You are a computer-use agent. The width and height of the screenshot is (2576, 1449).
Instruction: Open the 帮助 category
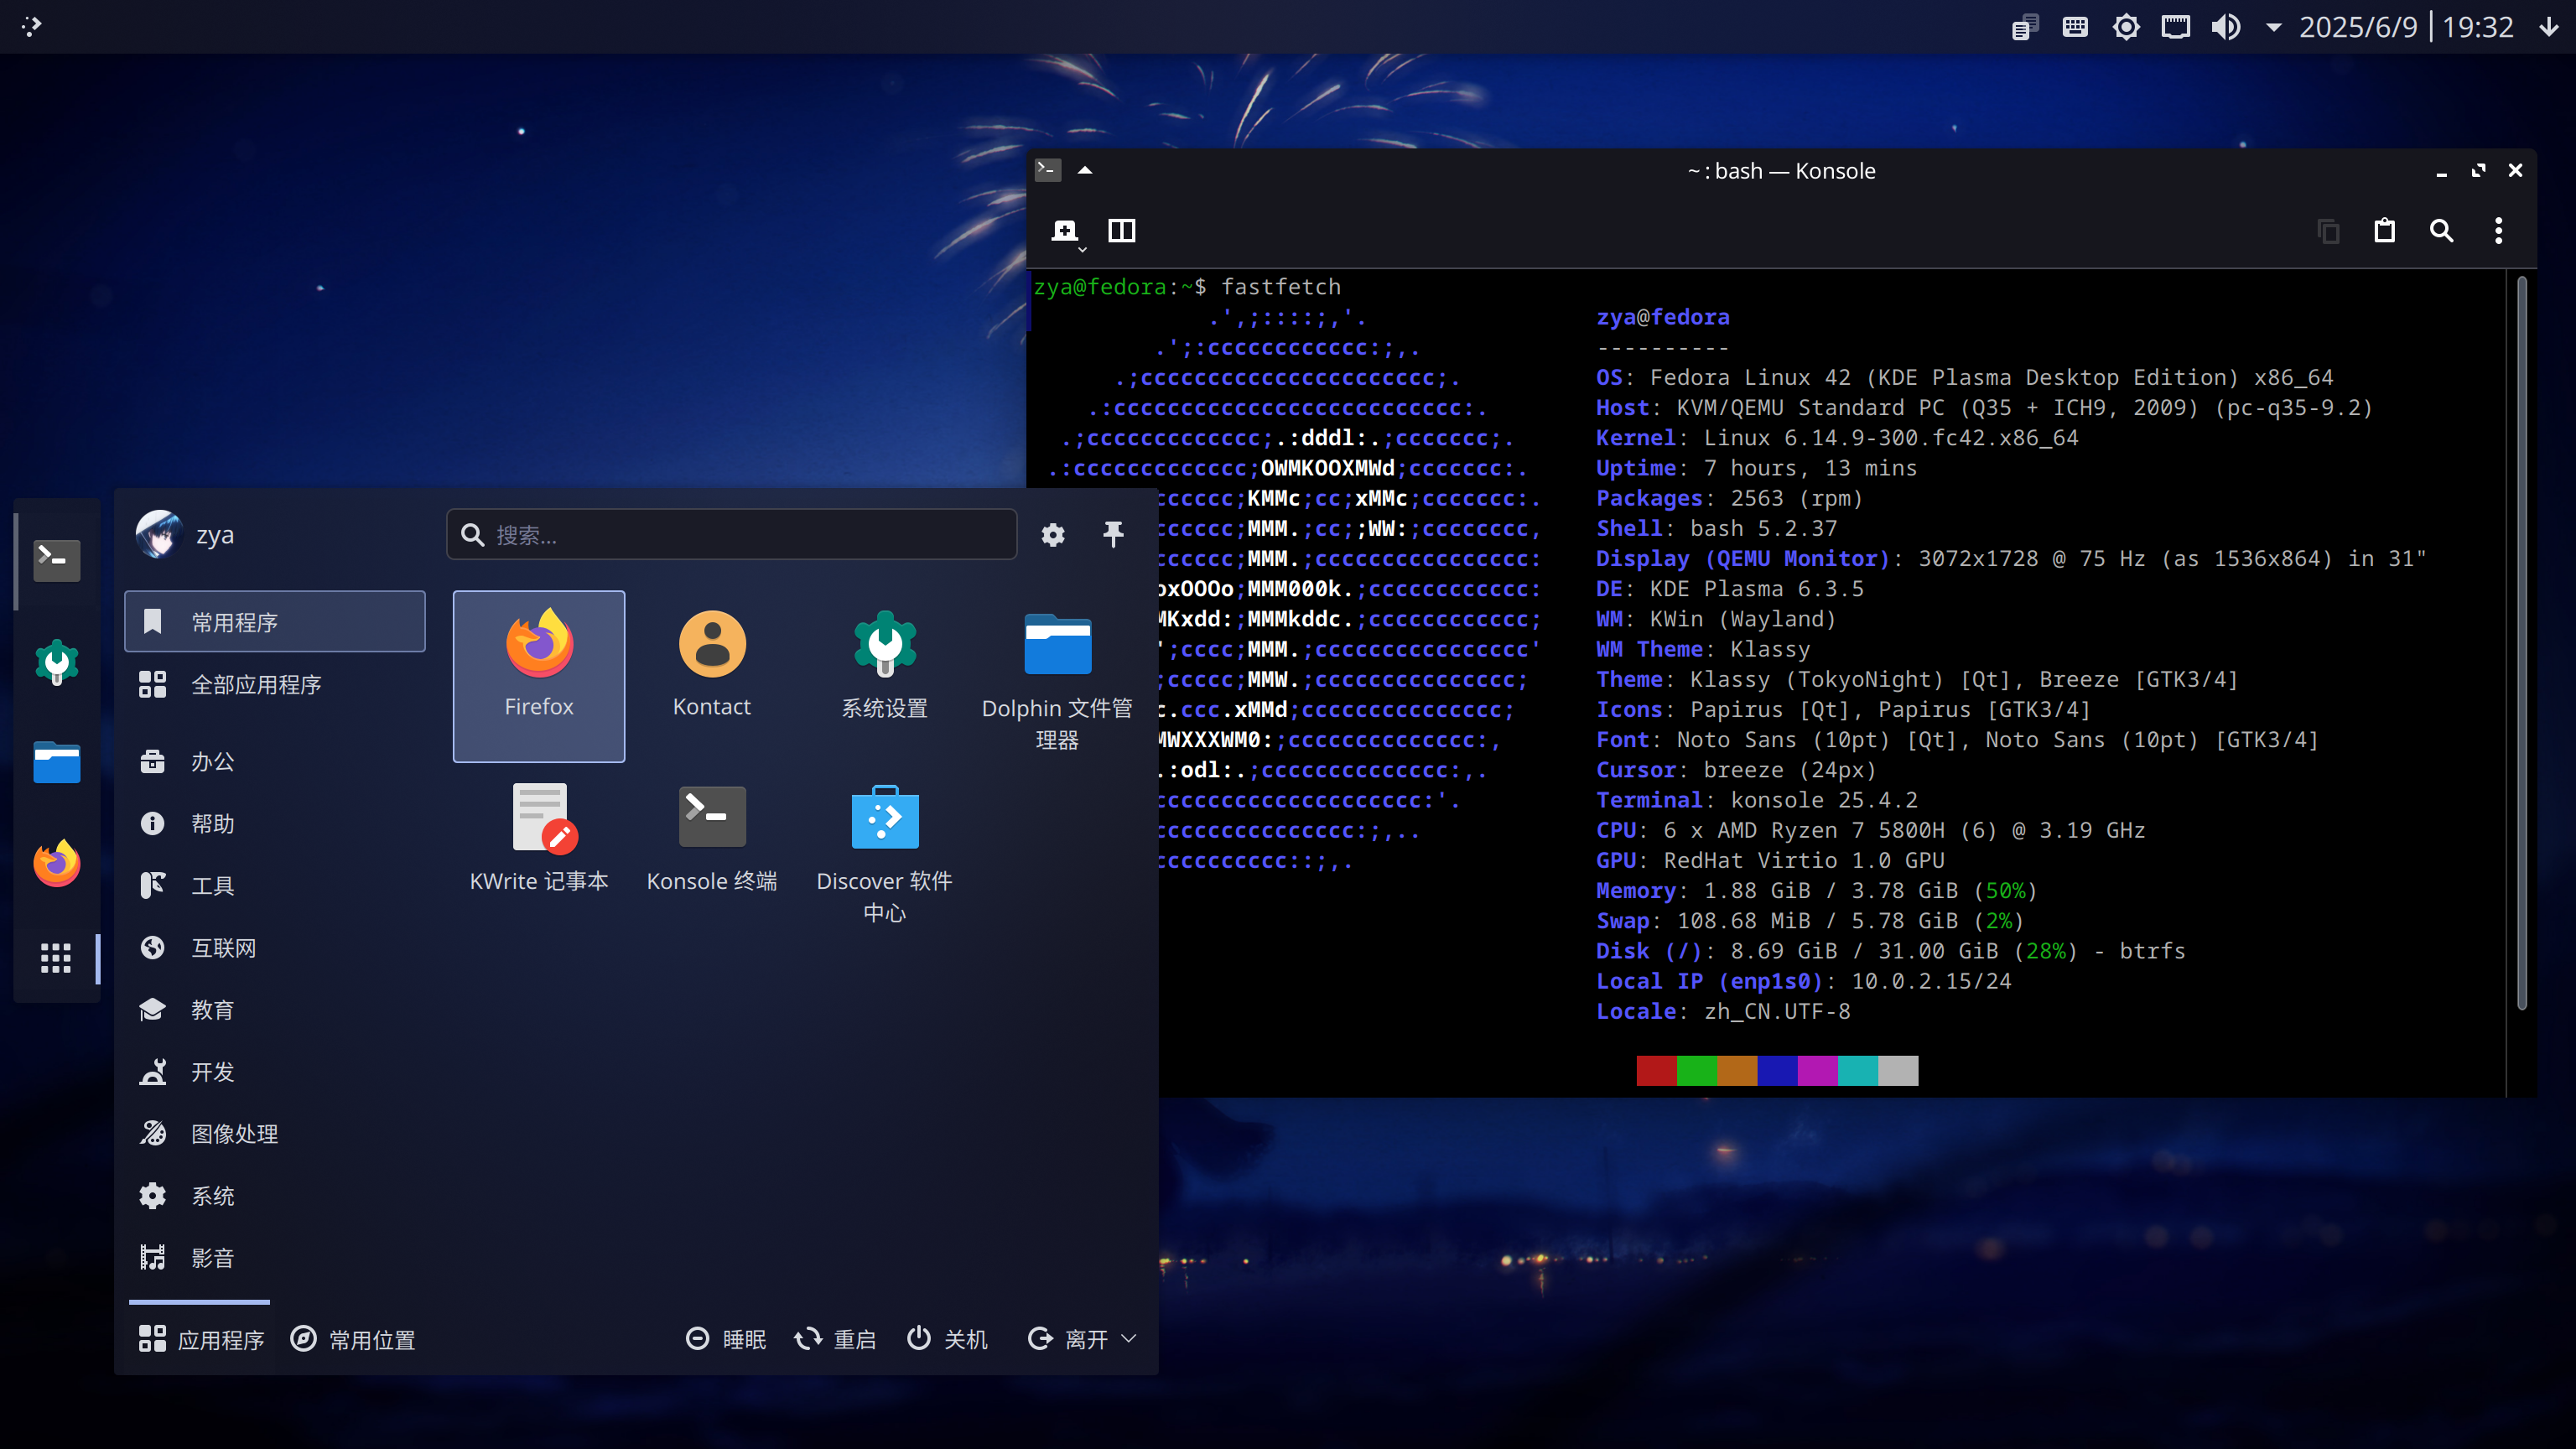[275, 823]
